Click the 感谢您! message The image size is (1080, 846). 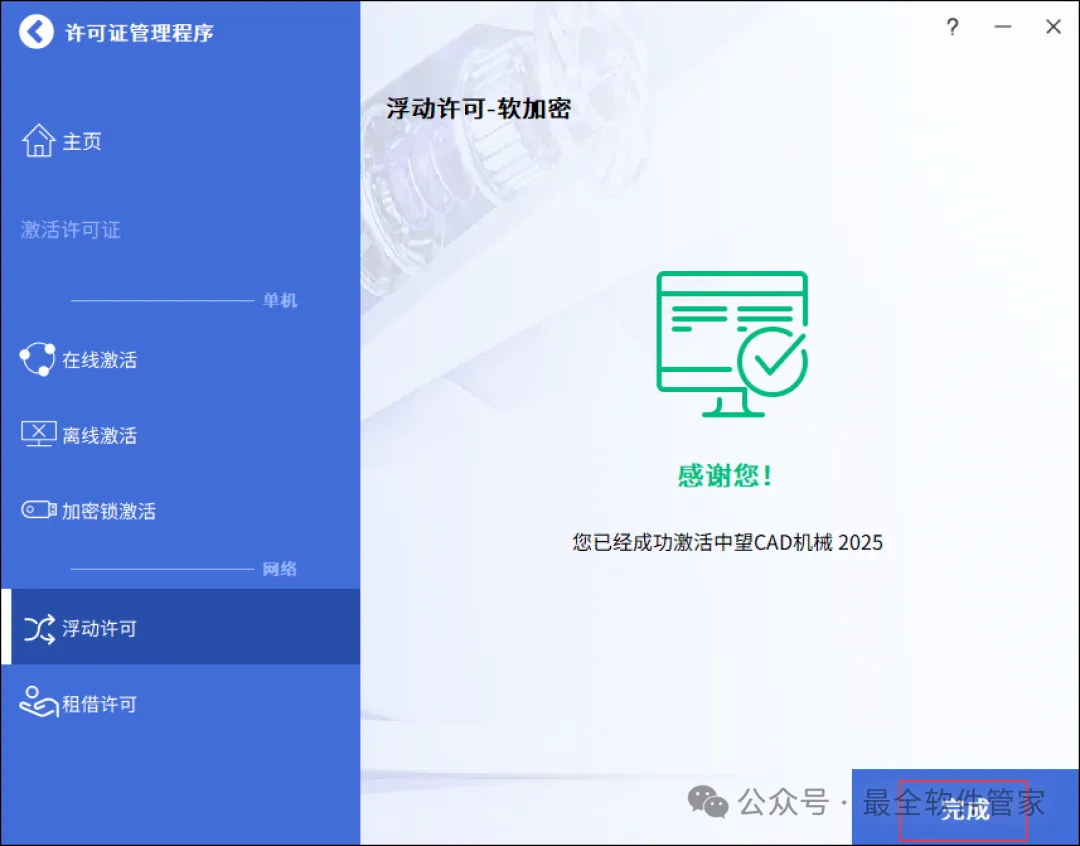725,475
